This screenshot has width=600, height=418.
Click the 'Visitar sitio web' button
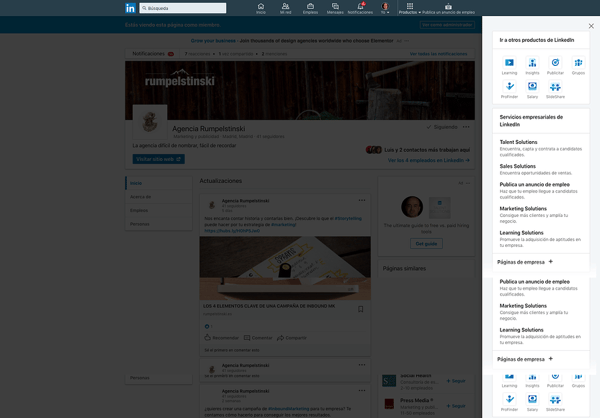click(x=158, y=159)
